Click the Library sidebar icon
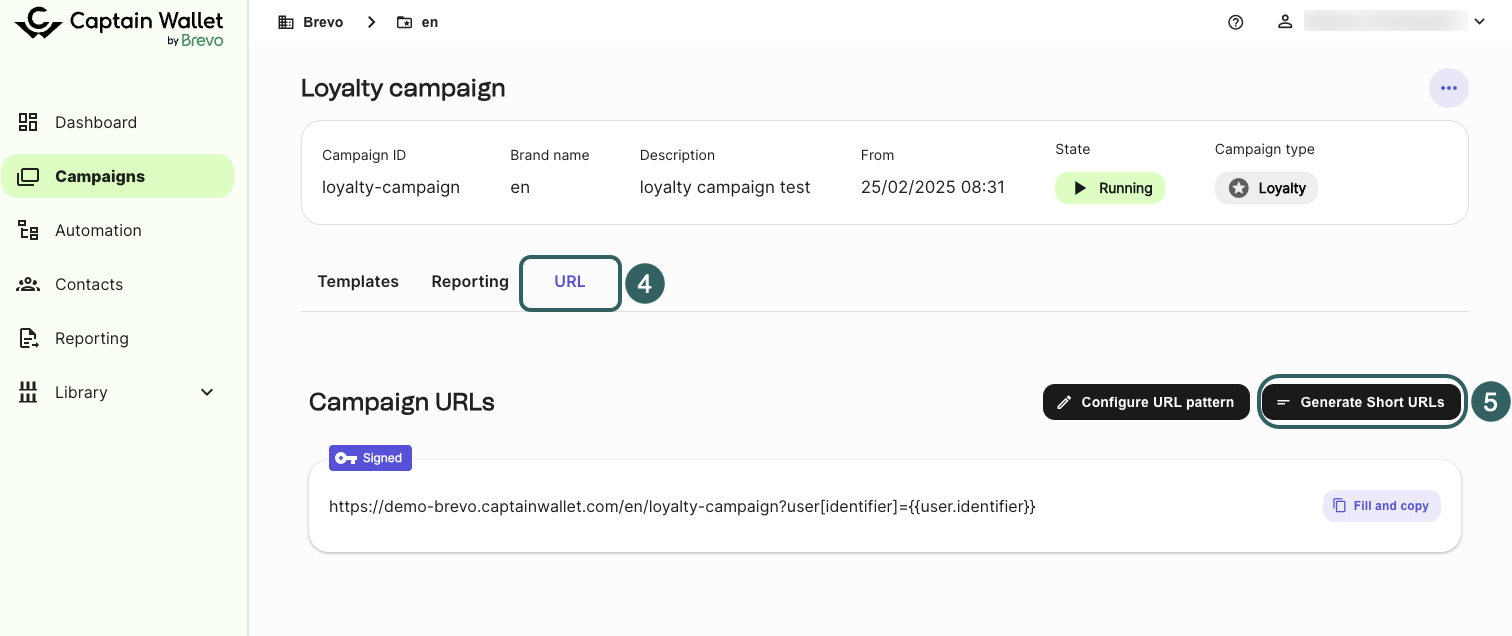The image size is (1512, 636). pos(28,392)
